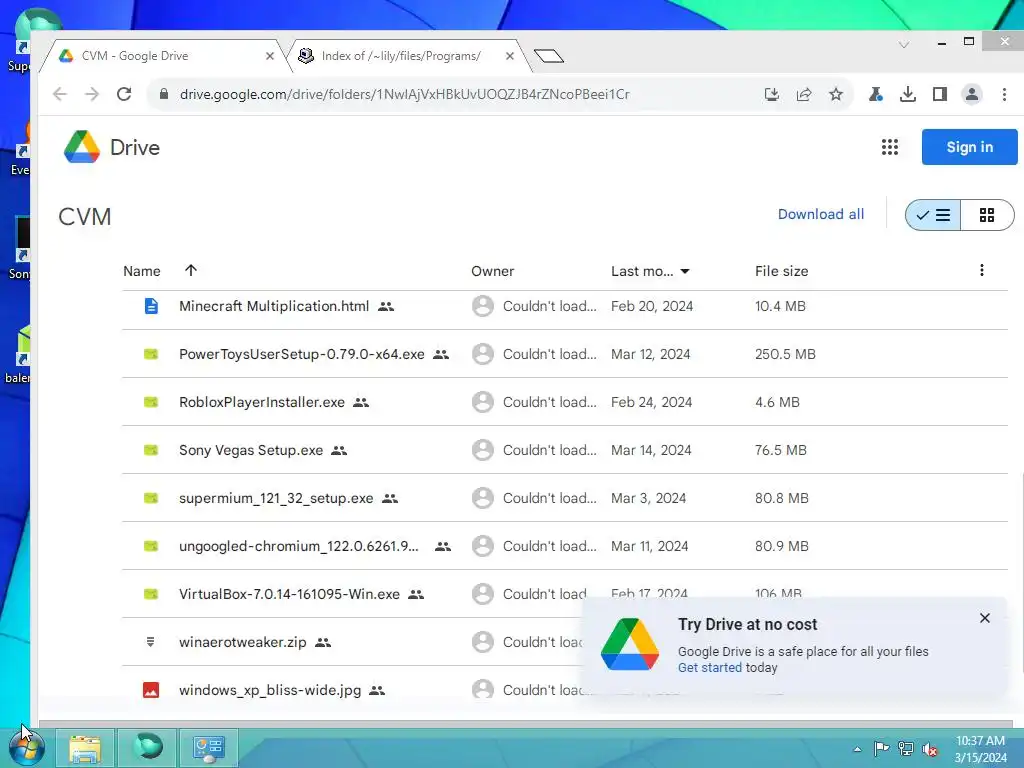Click the share page icon in address bar
This screenshot has height=768, width=1024.
[x=804, y=94]
